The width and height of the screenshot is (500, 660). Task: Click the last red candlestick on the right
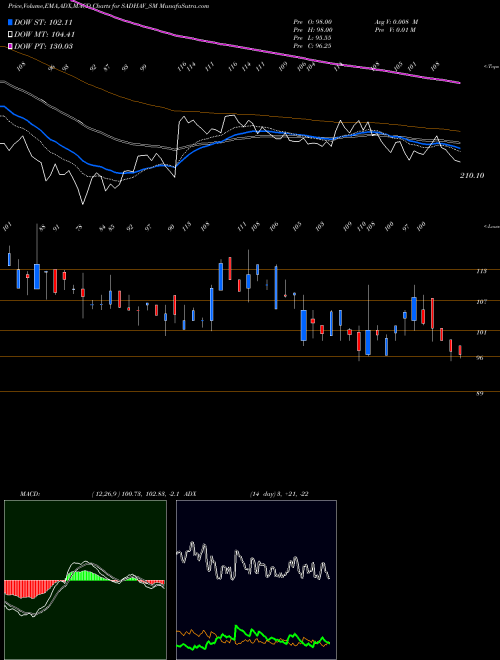pyautogui.click(x=460, y=351)
